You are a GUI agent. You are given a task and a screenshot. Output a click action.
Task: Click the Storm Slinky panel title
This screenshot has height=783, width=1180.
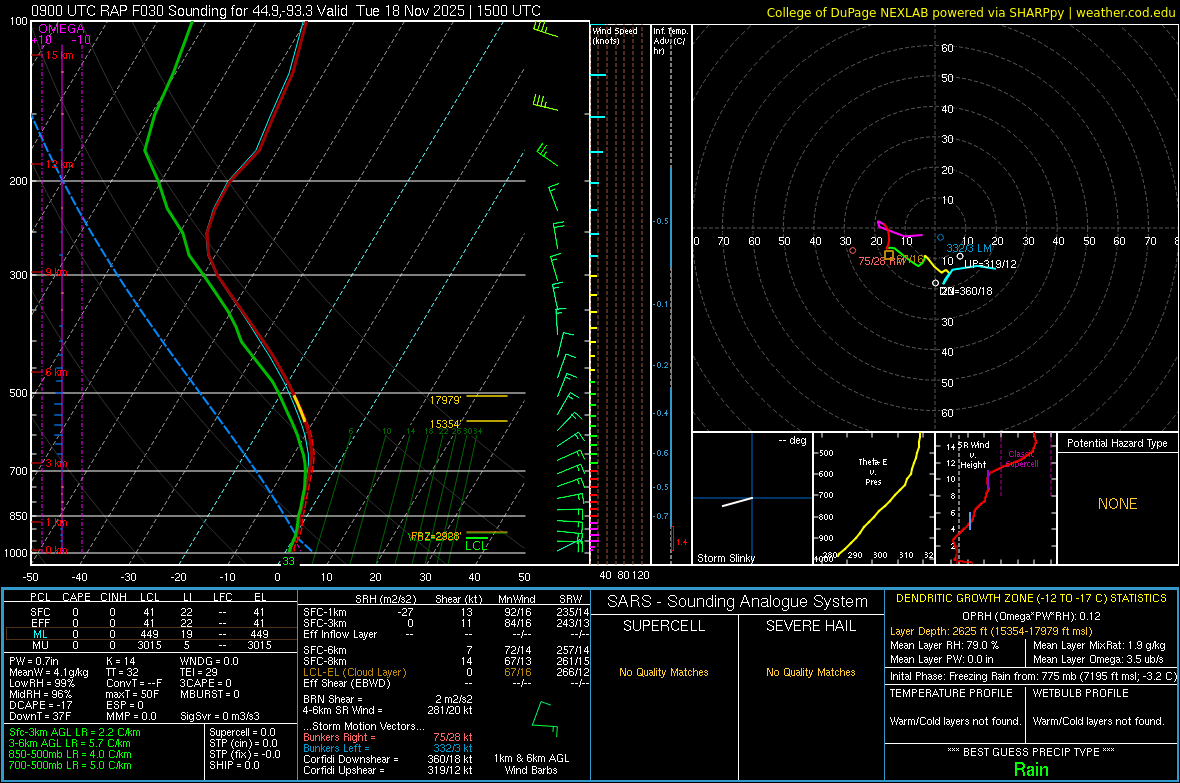(x=726, y=558)
